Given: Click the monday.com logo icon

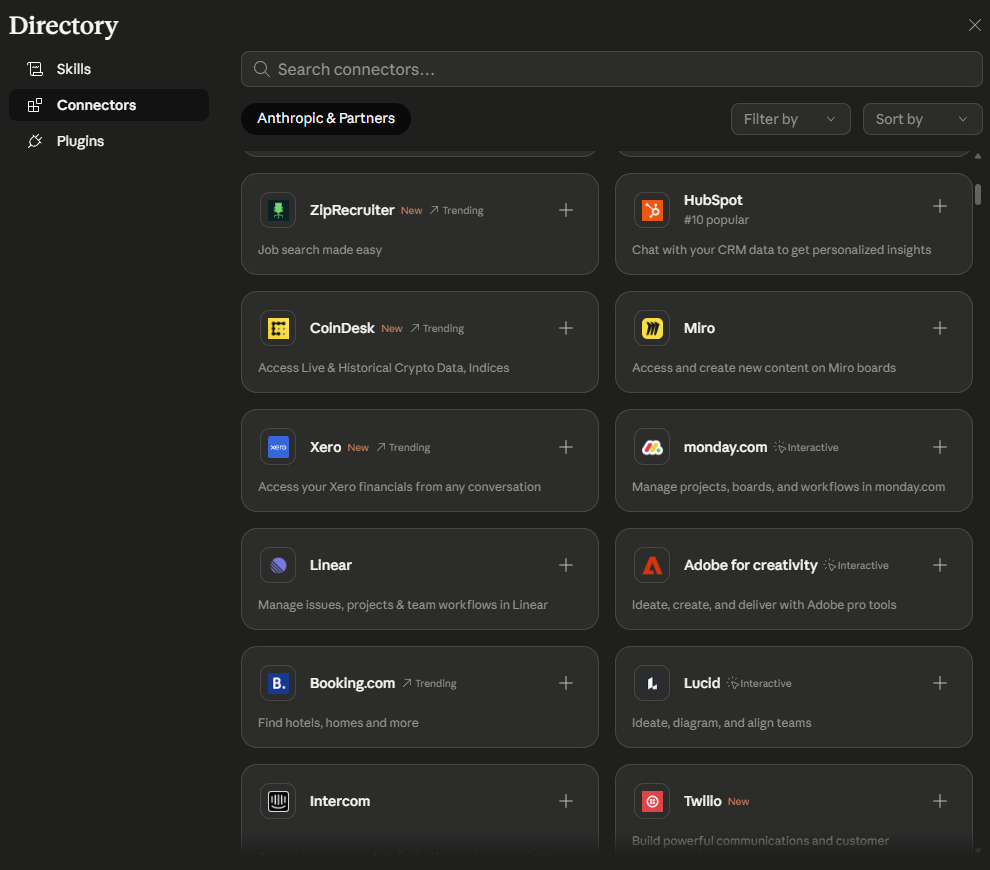Looking at the screenshot, I should [x=652, y=447].
